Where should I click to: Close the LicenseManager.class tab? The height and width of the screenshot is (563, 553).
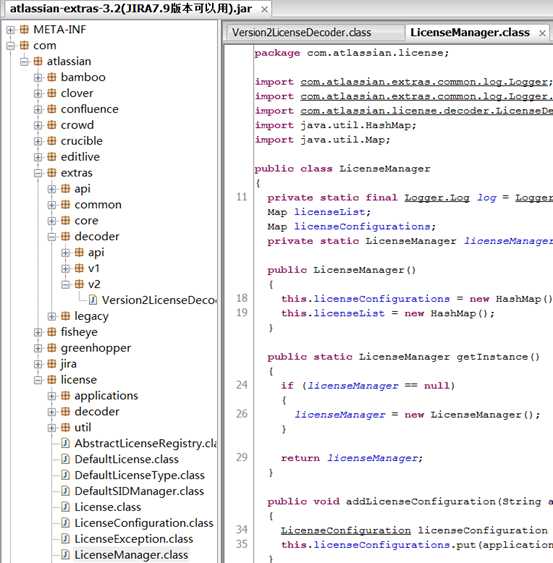542,33
